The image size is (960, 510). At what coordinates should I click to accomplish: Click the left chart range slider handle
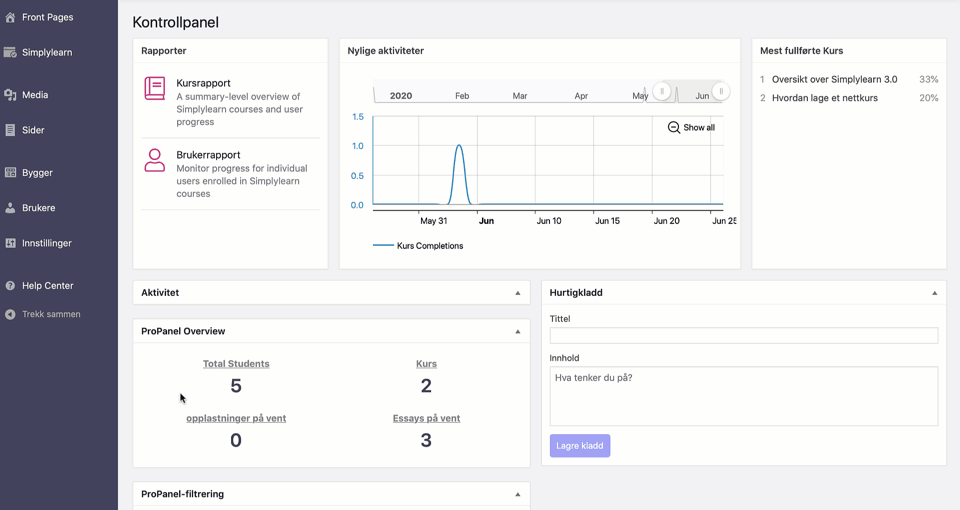662,92
